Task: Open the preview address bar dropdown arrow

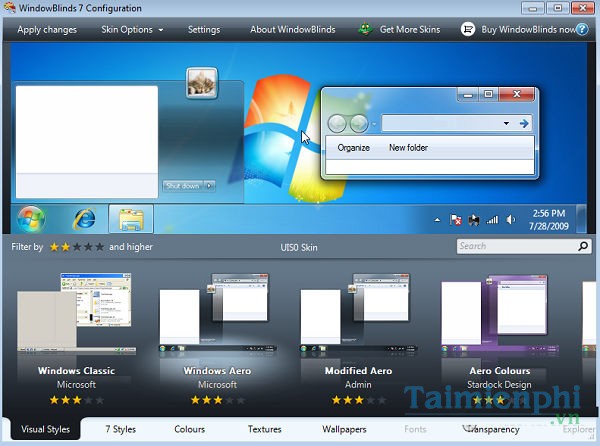Action: pyautogui.click(x=506, y=123)
